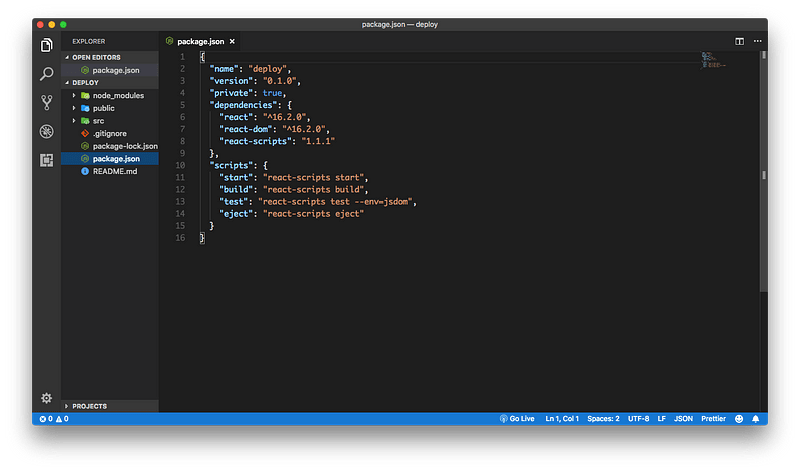Click the "private" true value
Image resolution: width=800 pixels, height=471 pixels.
click(x=272, y=93)
